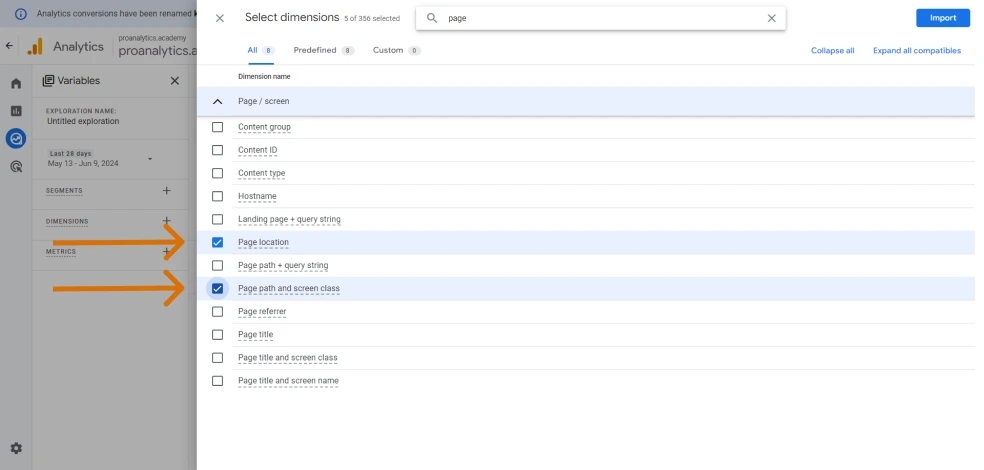The image size is (984, 470).
Task: Click the Content type dimension name
Action: tap(262, 173)
